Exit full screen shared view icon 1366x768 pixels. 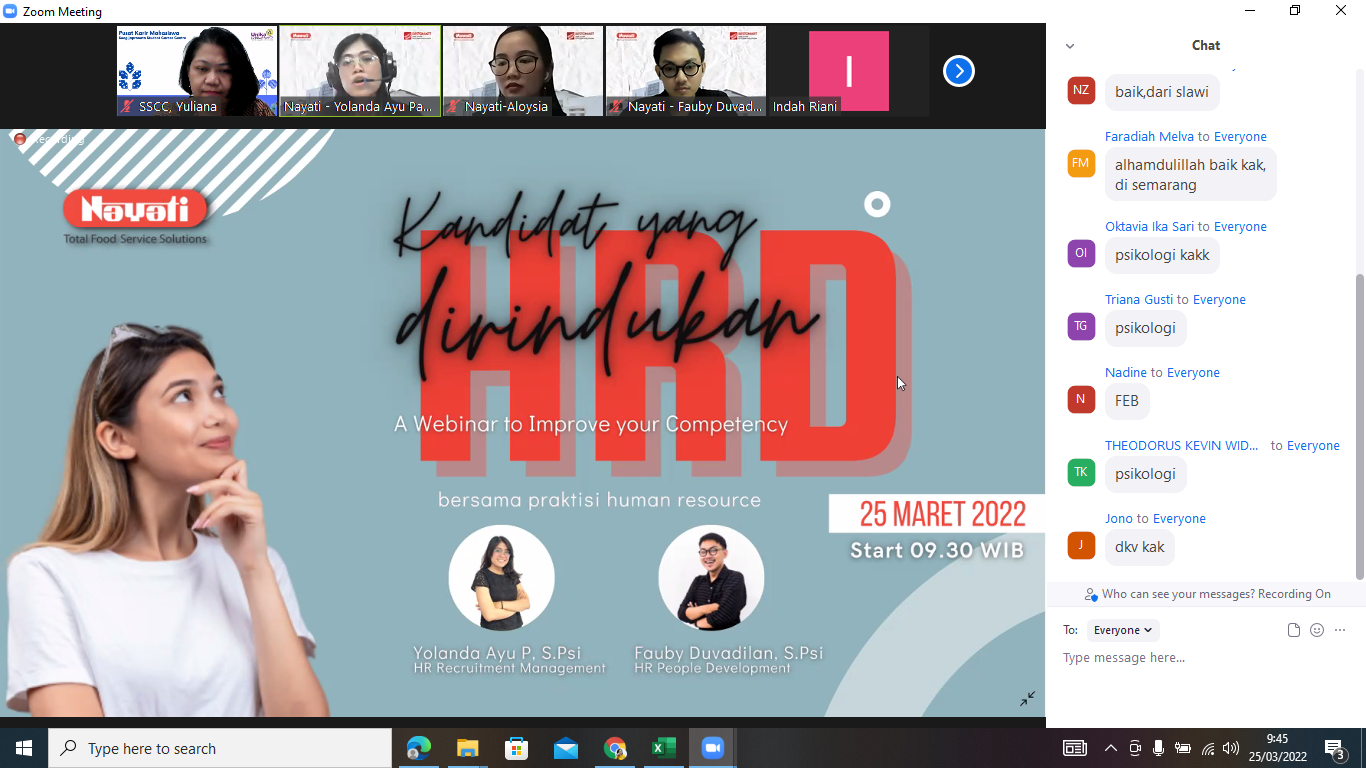[1027, 699]
